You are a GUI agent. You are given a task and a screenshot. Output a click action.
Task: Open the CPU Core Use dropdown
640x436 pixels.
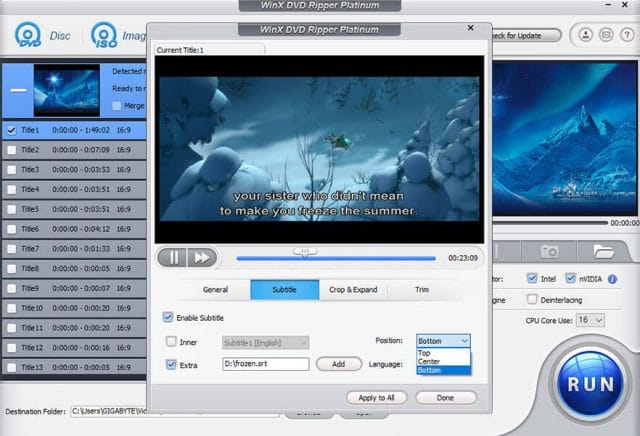[x=590, y=319]
